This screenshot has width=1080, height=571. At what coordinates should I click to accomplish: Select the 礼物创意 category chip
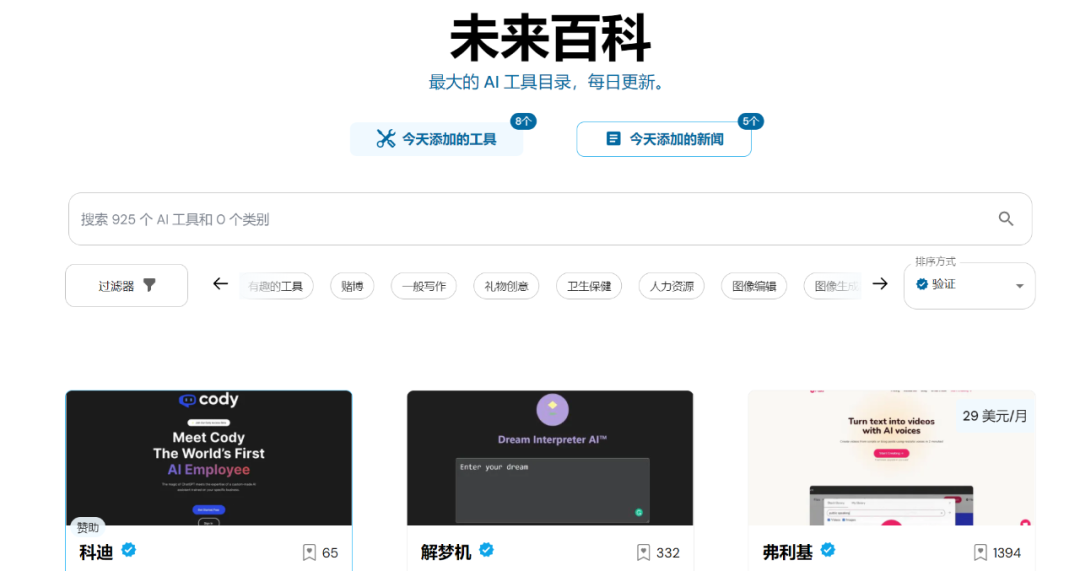pyautogui.click(x=506, y=286)
